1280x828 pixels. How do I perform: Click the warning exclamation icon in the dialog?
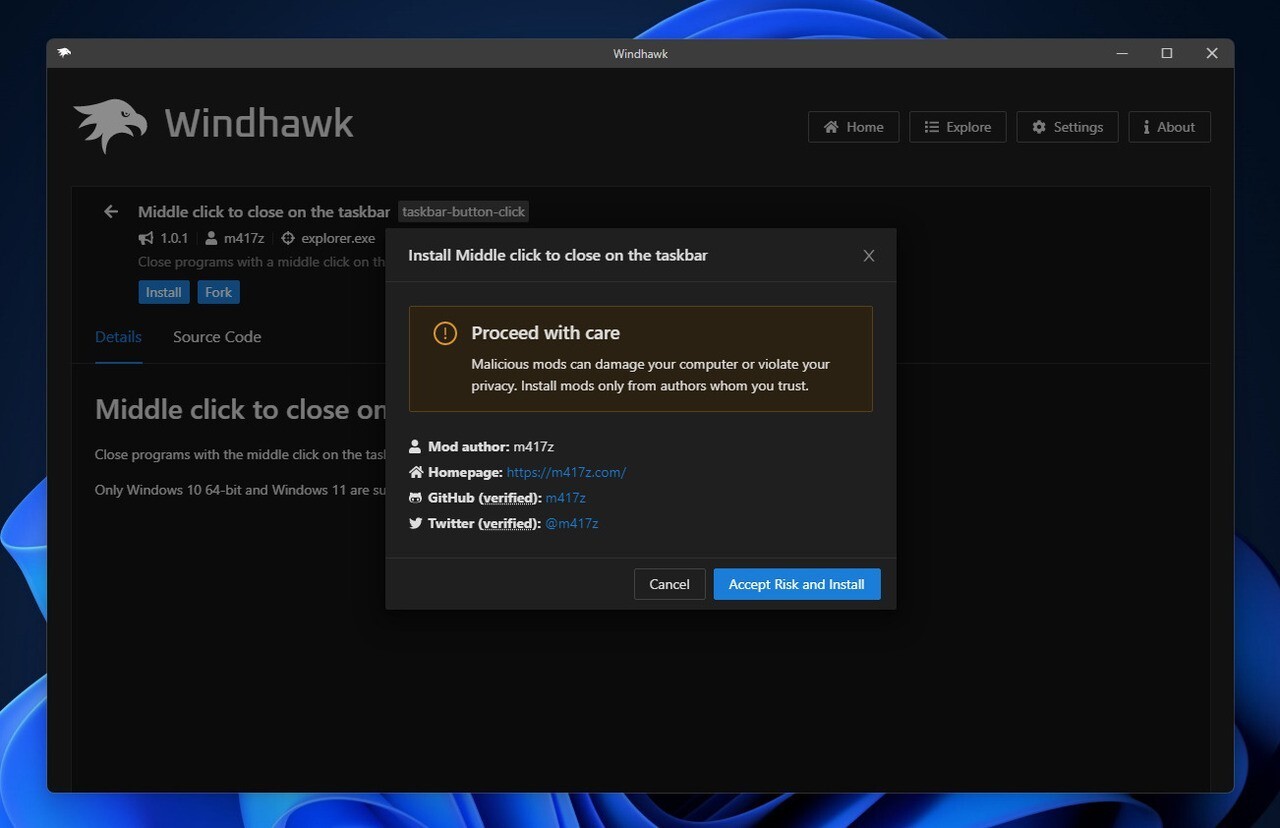(x=445, y=333)
